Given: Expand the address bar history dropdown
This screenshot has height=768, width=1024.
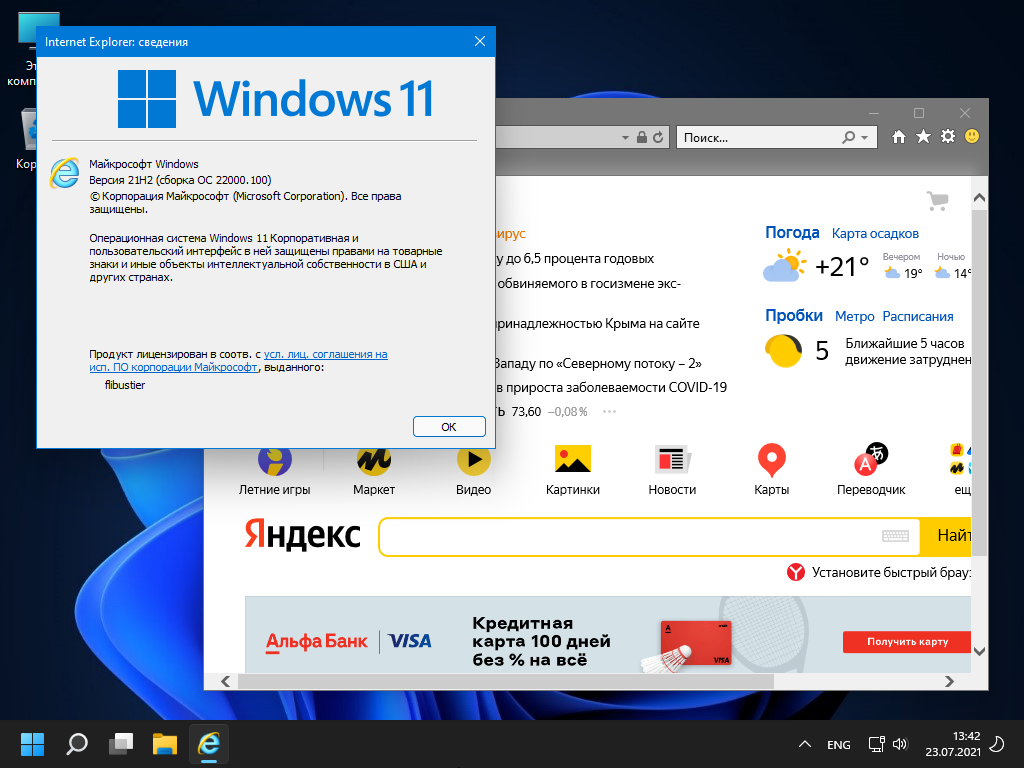Looking at the screenshot, I should 626,137.
